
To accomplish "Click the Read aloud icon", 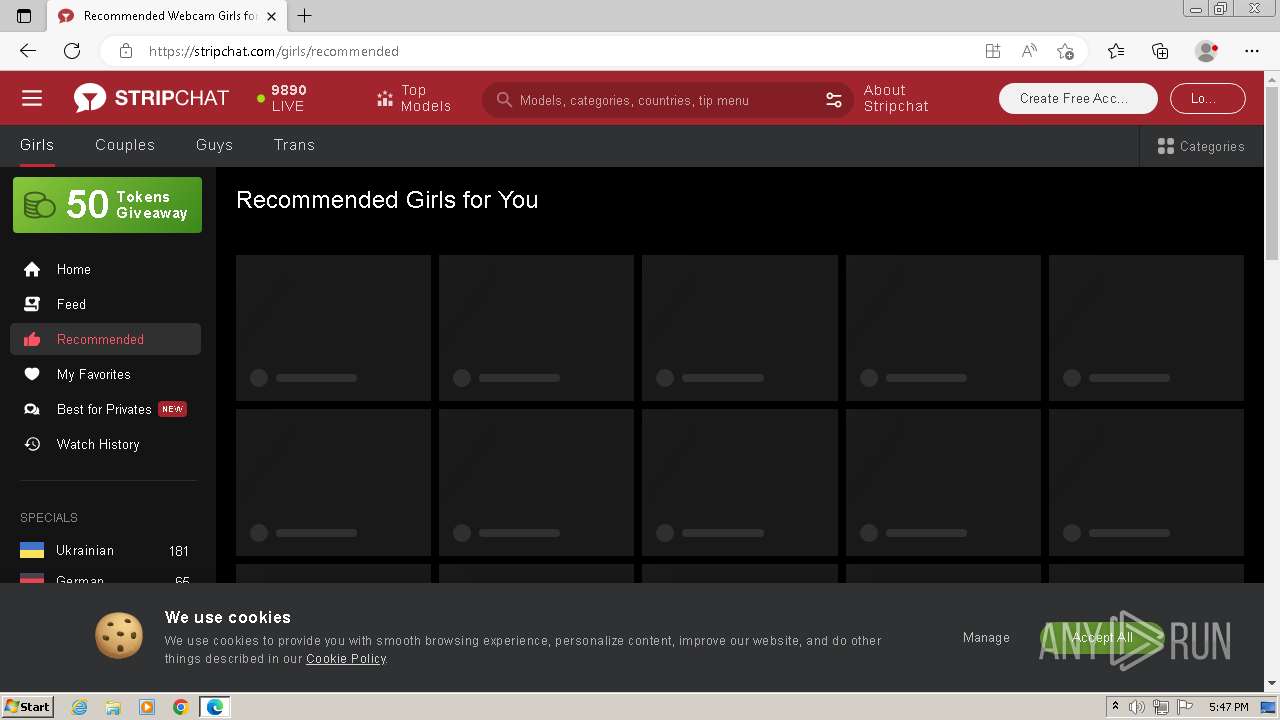I will 1029,51.
